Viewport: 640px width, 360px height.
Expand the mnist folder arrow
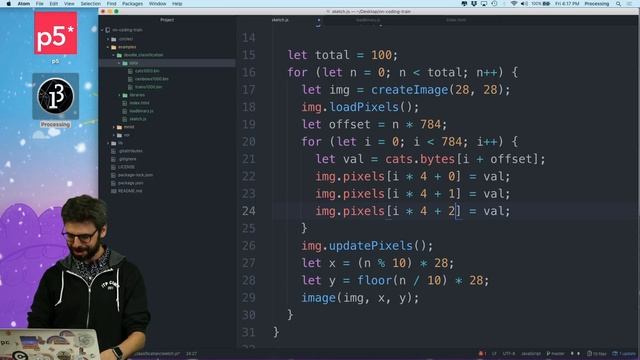pyautogui.click(x=114, y=127)
